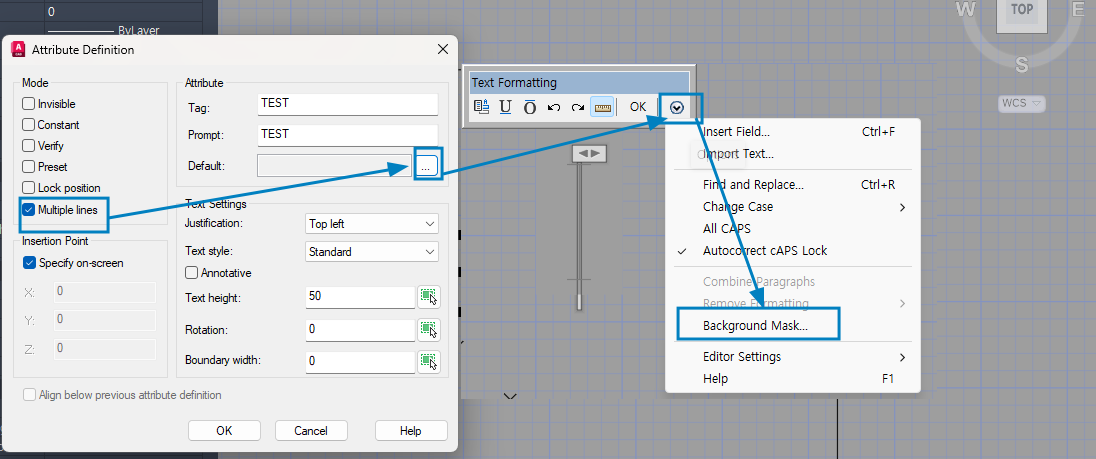Click OK in the Text Formatting toolbar

[637, 107]
